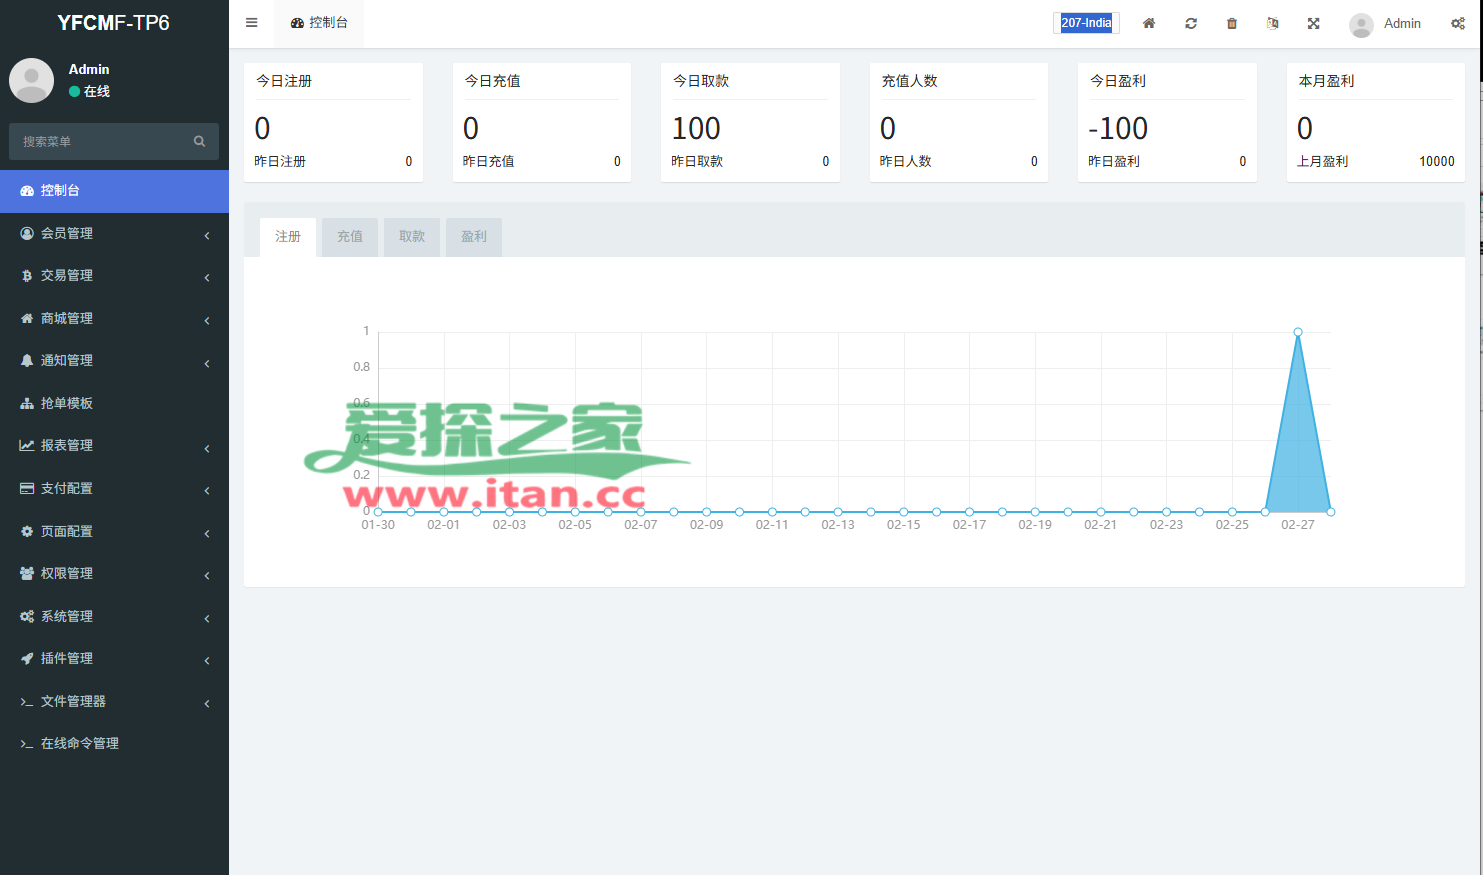Viewport: 1483px width, 875px height.
Task: Click the trash clear-cache icon
Action: coord(1232,24)
